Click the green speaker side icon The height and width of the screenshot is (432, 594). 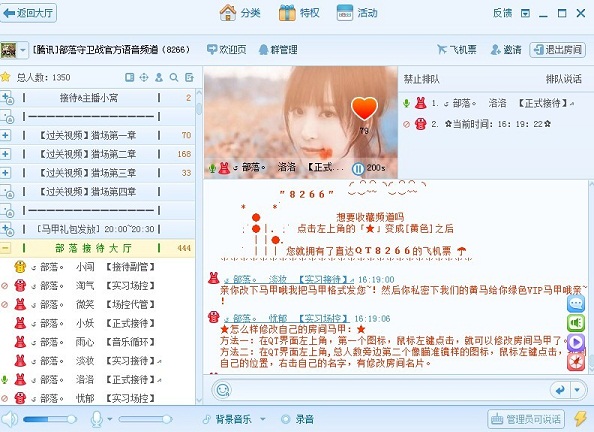click(x=576, y=323)
